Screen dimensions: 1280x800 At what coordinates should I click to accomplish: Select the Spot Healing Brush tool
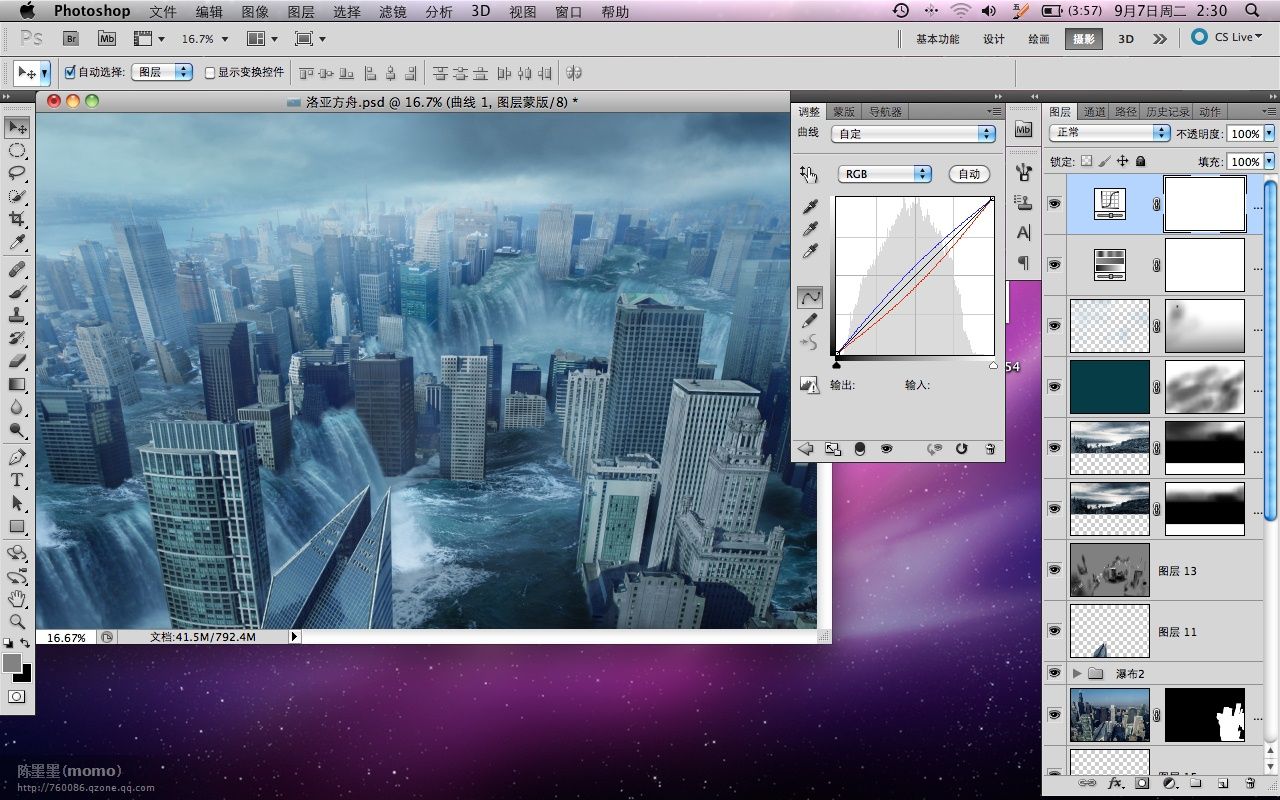17,270
